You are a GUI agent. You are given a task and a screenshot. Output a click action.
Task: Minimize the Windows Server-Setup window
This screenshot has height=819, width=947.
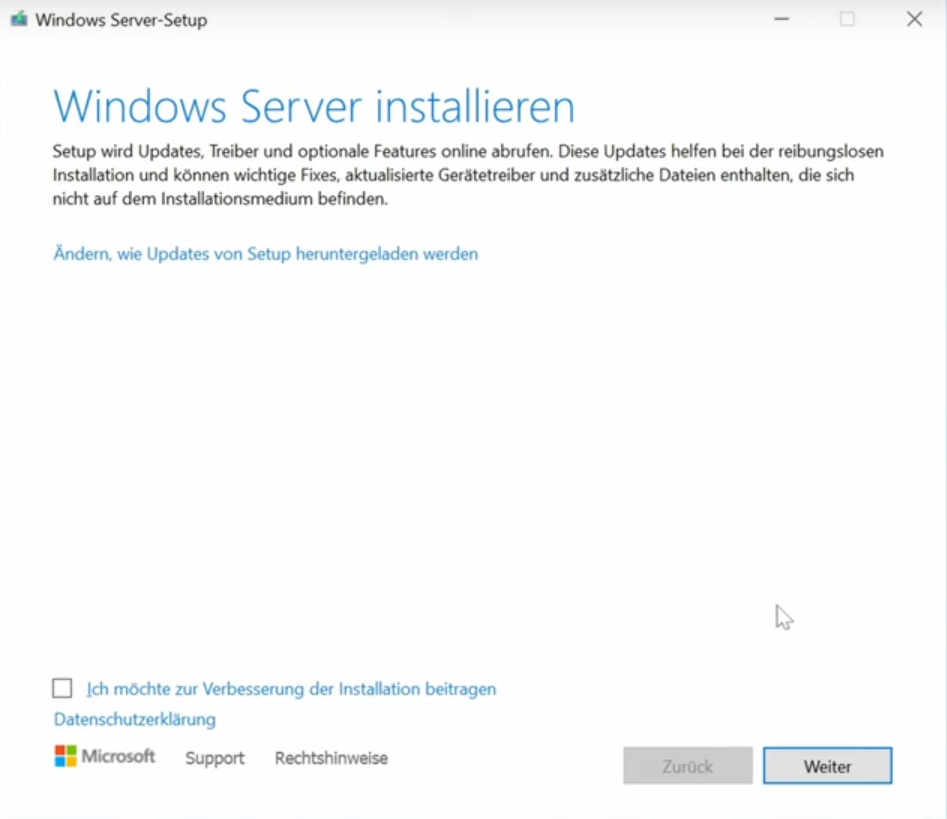[x=782, y=20]
